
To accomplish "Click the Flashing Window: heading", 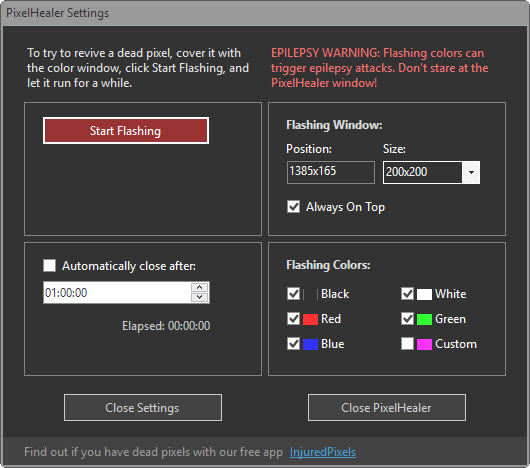I will (334, 125).
